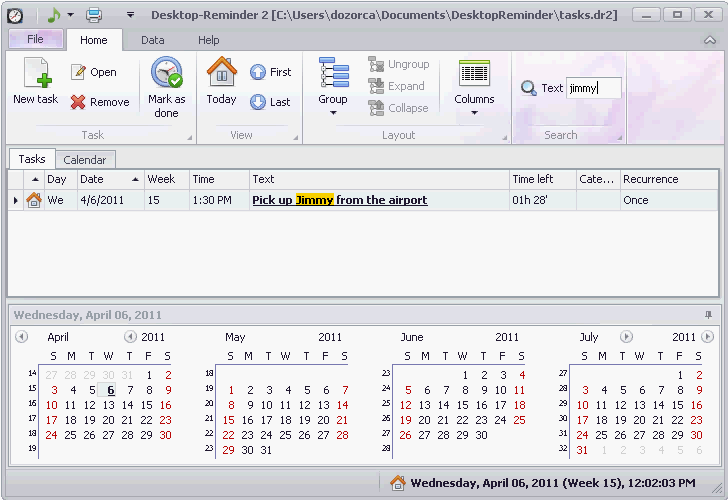Click the printer icon in title bar
The height and width of the screenshot is (500, 728).
(x=93, y=15)
